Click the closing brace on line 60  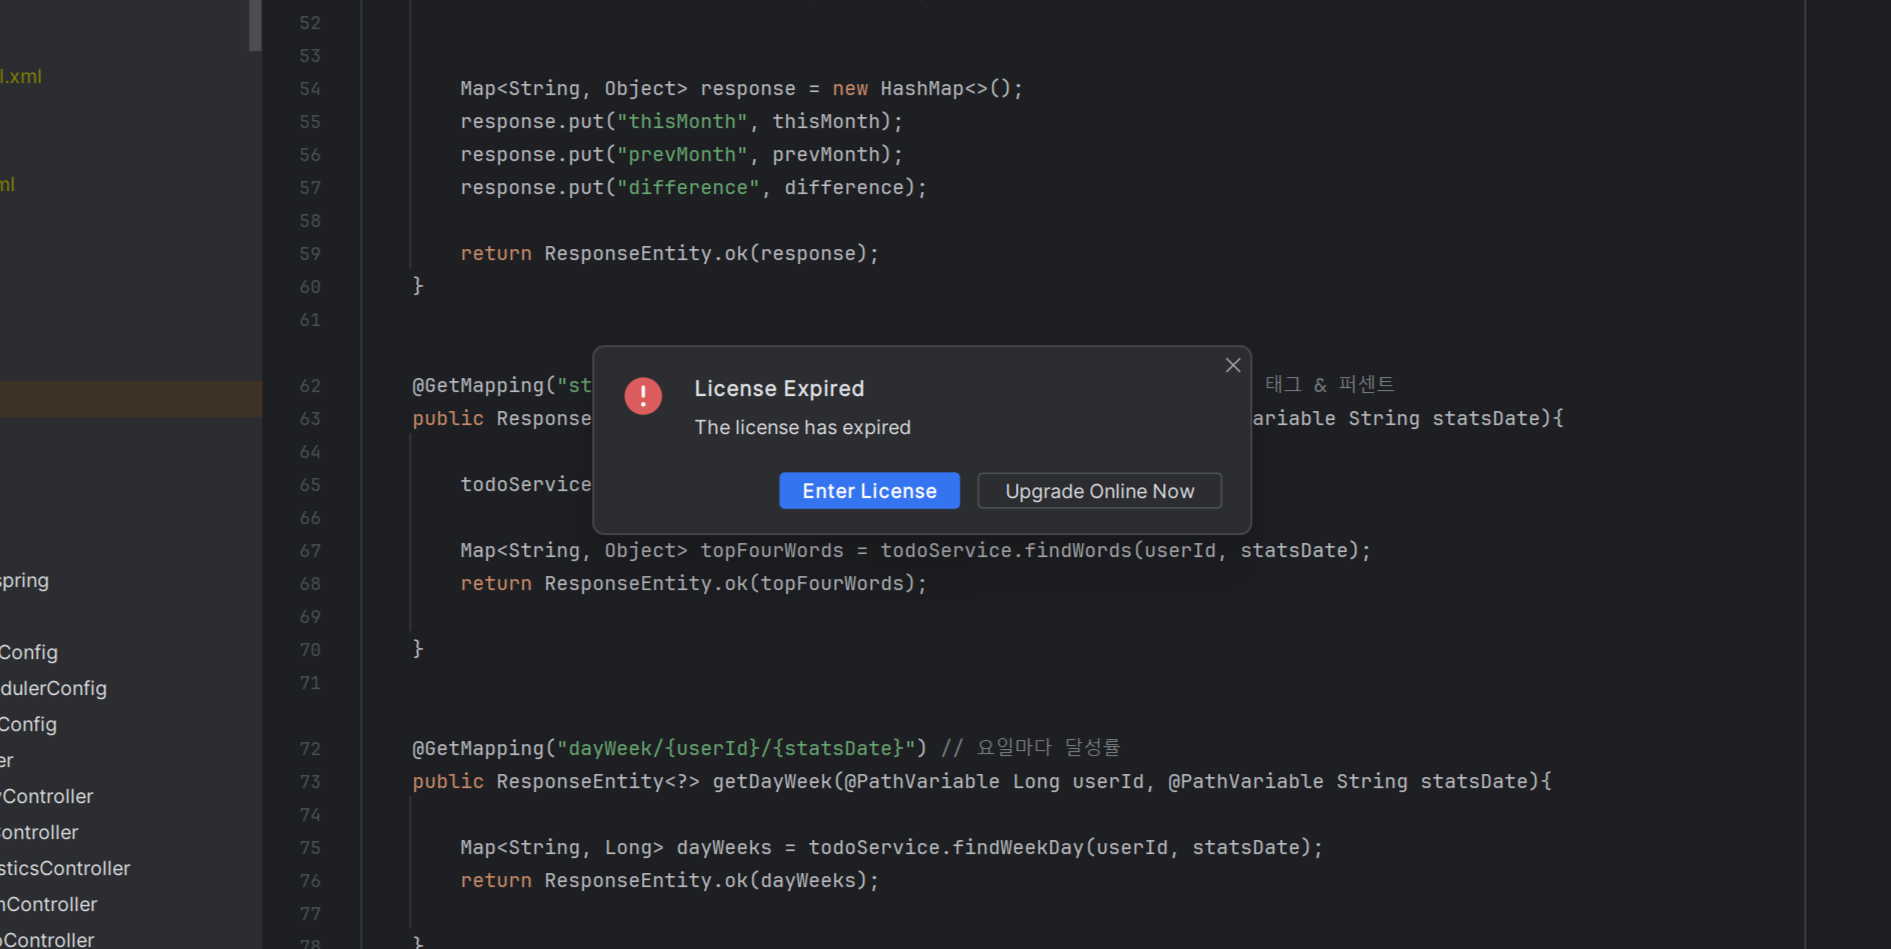point(418,287)
